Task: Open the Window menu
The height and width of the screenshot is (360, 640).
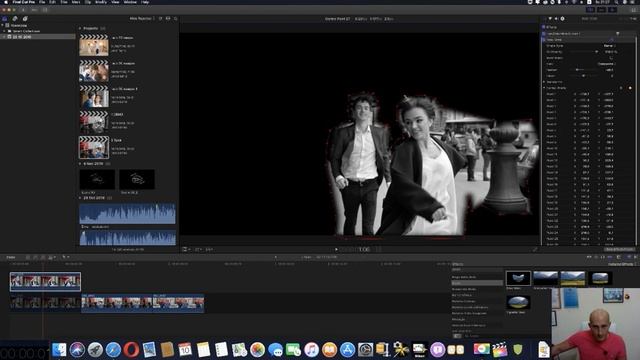Action: (130, 2)
